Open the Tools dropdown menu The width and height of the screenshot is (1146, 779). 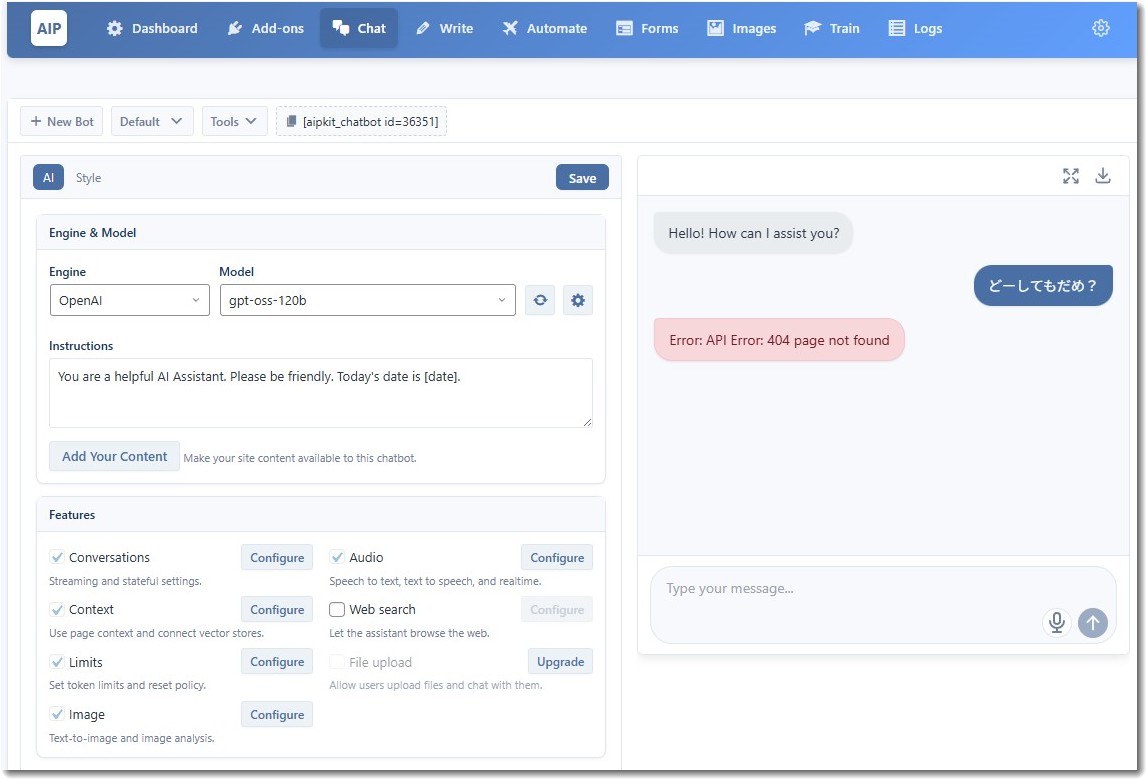pos(234,122)
